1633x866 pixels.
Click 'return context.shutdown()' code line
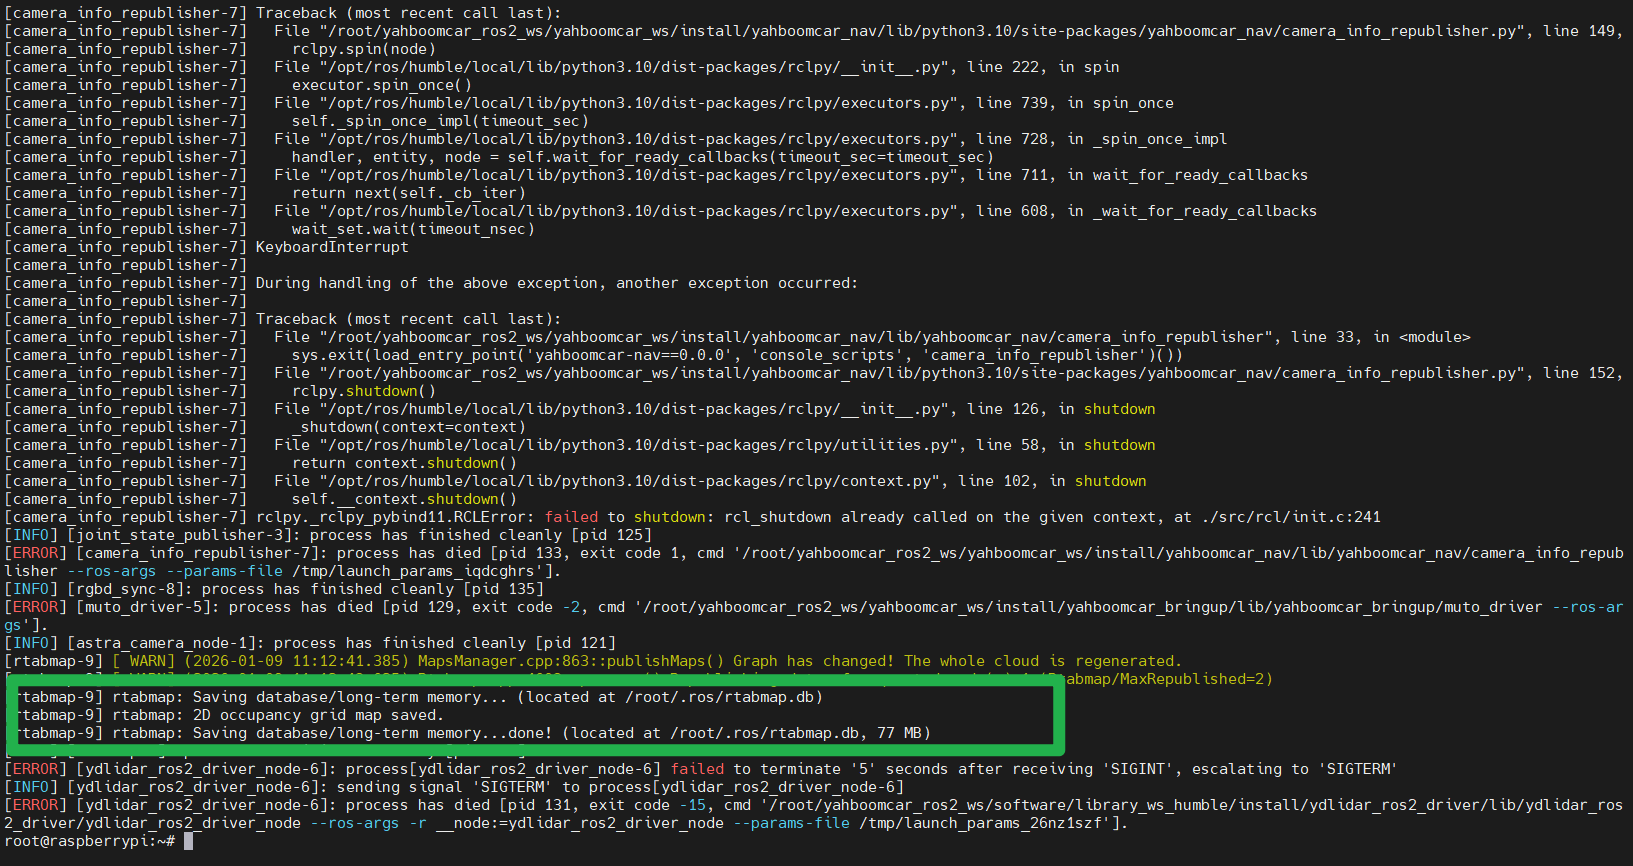coord(404,463)
